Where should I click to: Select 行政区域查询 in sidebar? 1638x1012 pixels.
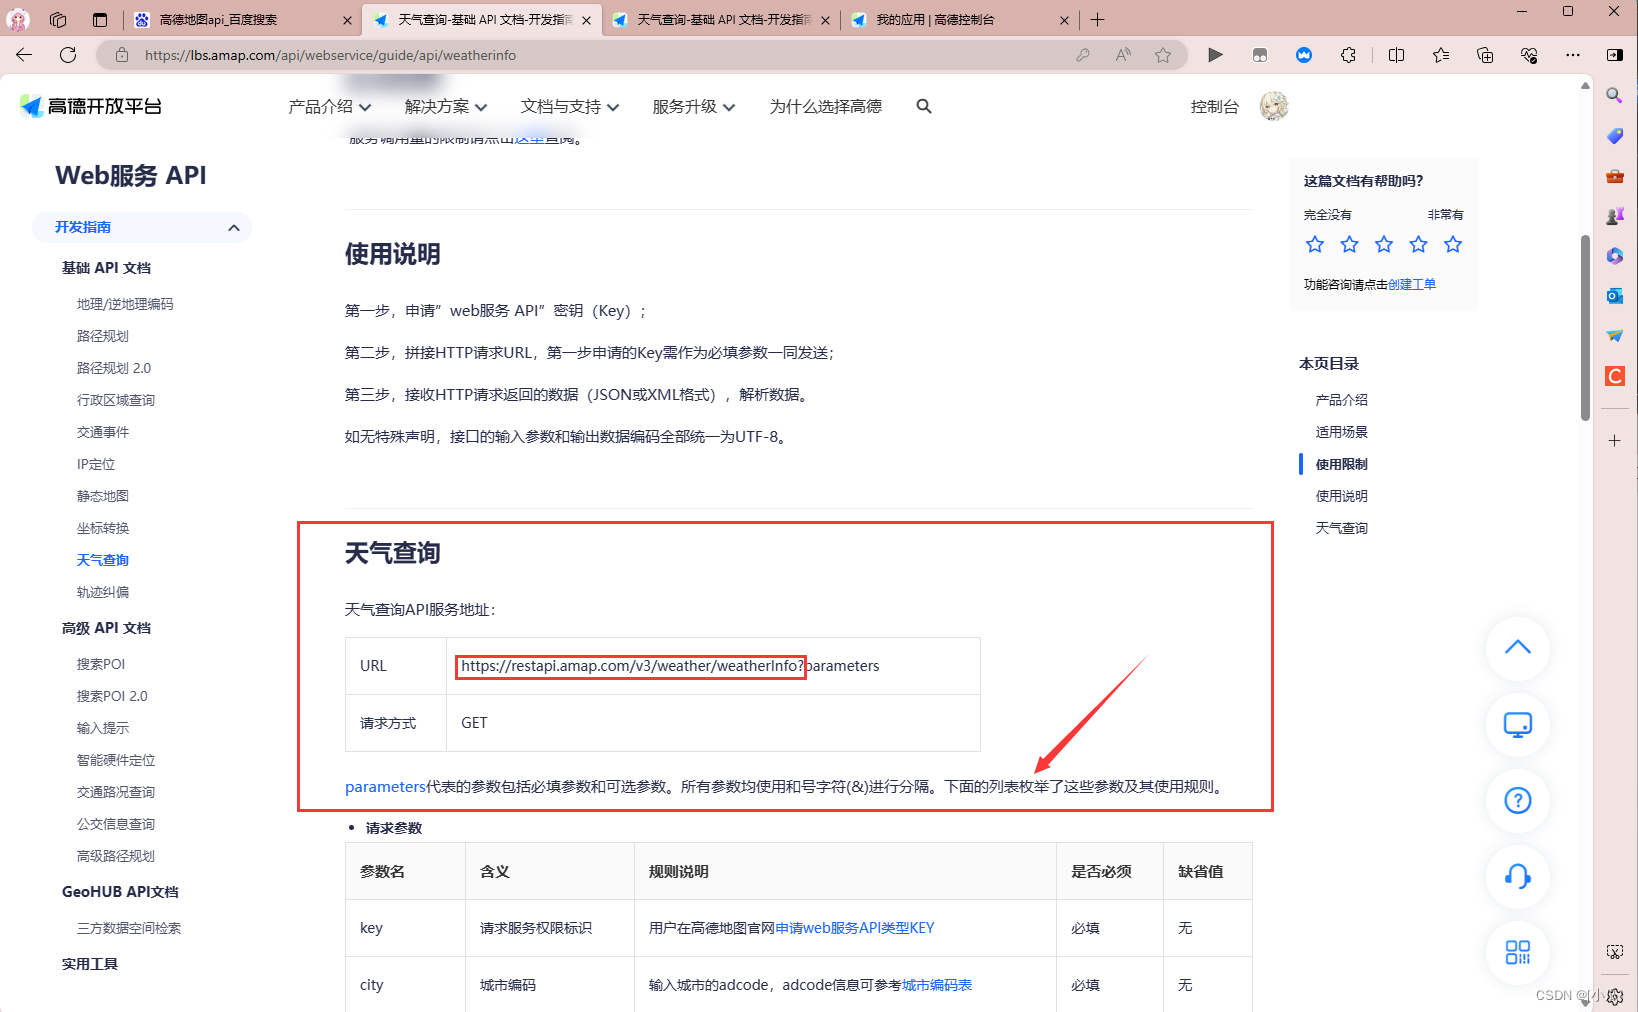(116, 400)
